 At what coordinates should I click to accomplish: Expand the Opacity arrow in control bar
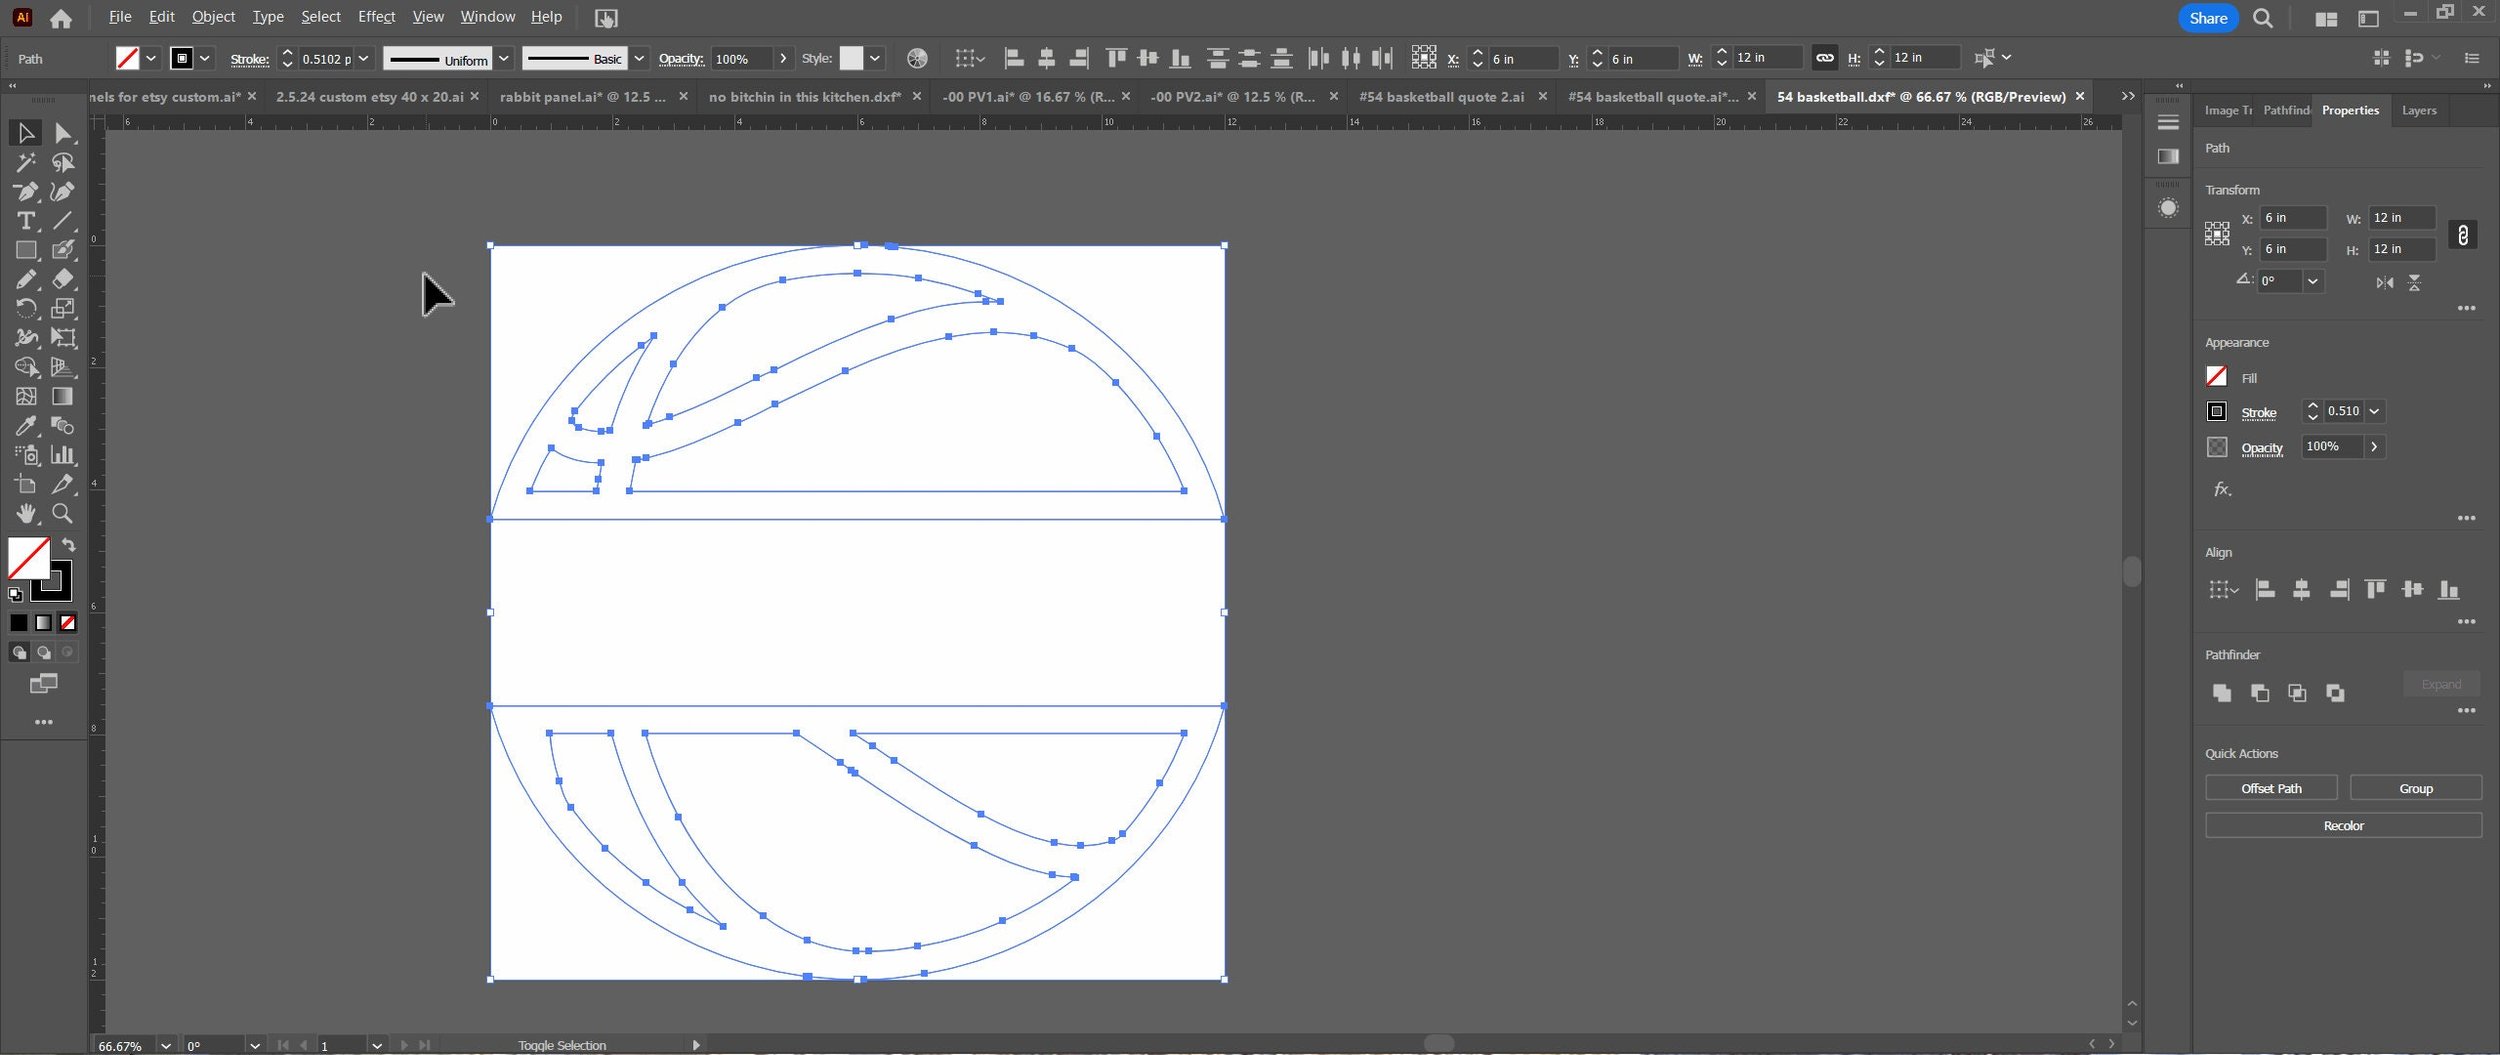click(783, 58)
